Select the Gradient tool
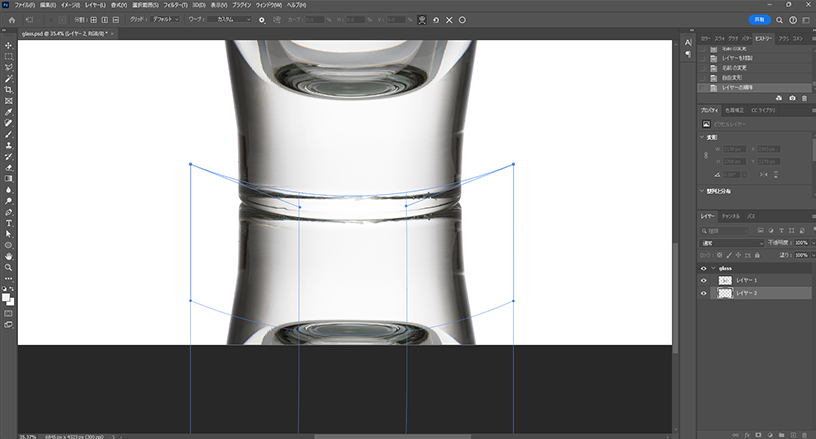This screenshot has width=816, height=439. pos(8,179)
